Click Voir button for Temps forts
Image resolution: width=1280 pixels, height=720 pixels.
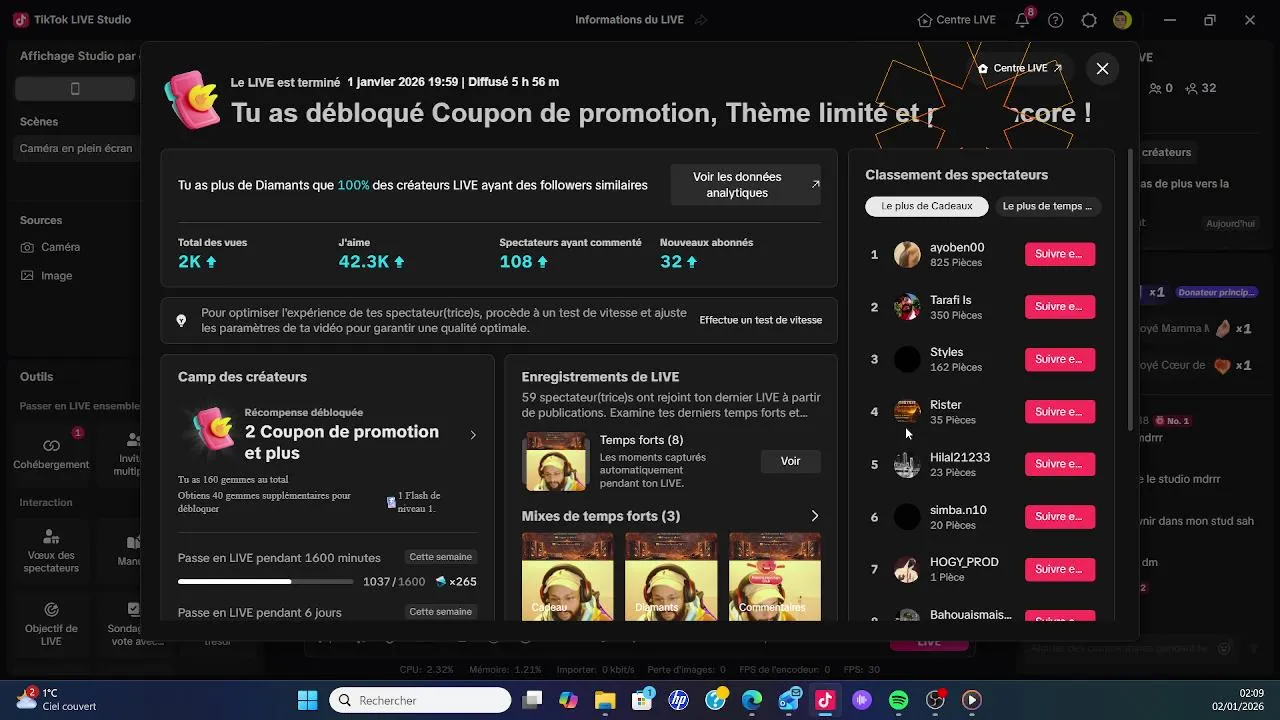790,461
